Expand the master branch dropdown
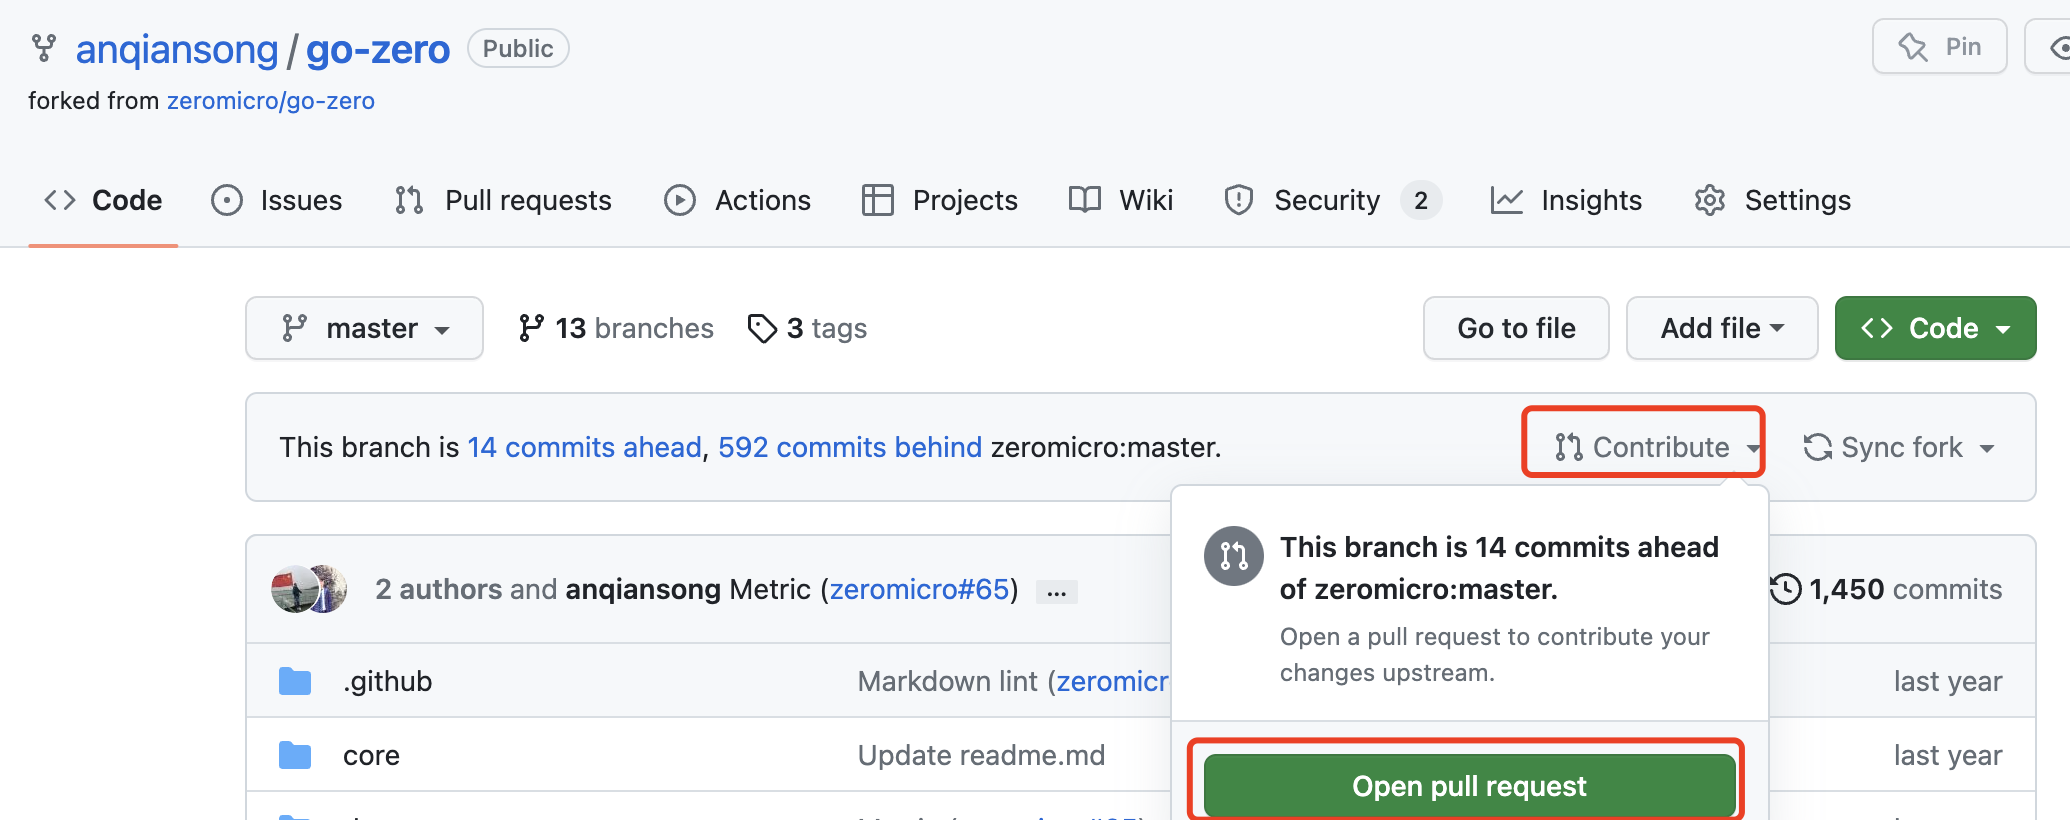2070x820 pixels. [x=364, y=328]
